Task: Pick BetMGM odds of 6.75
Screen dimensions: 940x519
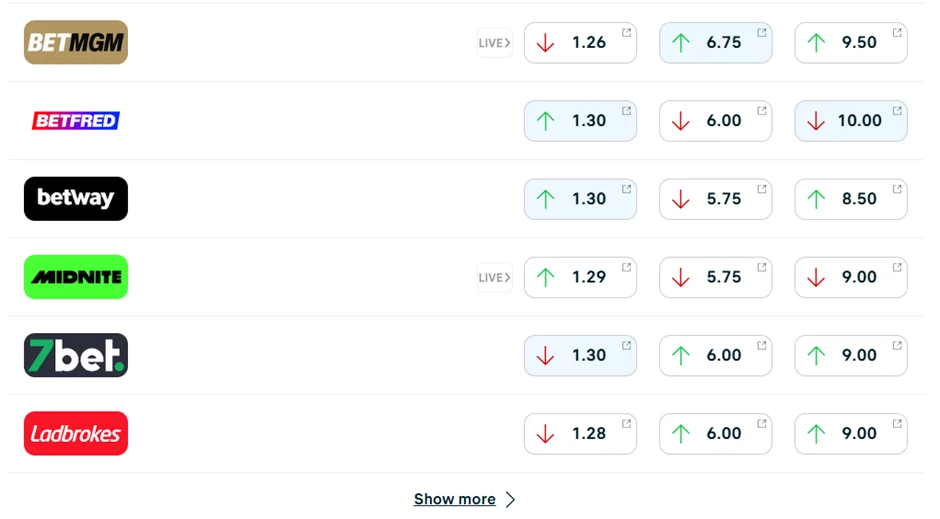Action: 715,43
